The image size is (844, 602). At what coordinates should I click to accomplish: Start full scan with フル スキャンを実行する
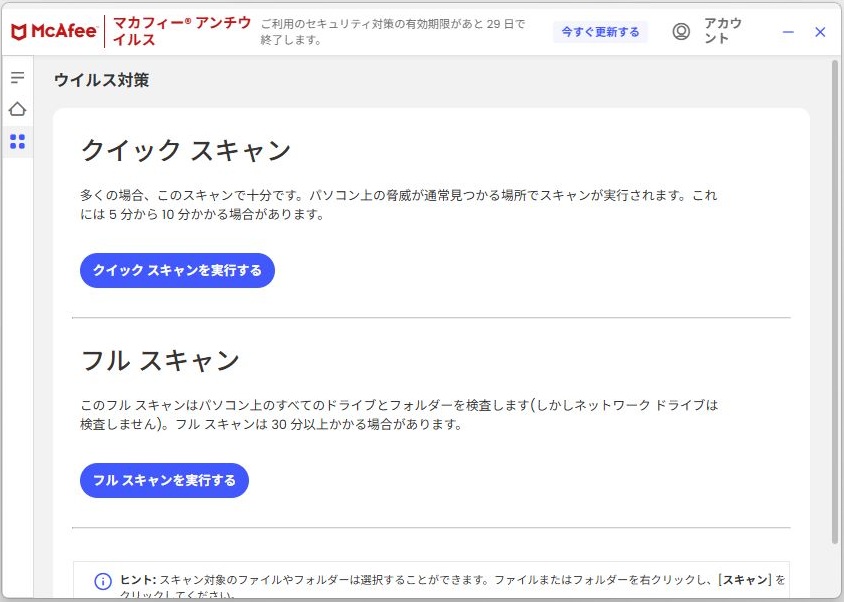[x=164, y=480]
